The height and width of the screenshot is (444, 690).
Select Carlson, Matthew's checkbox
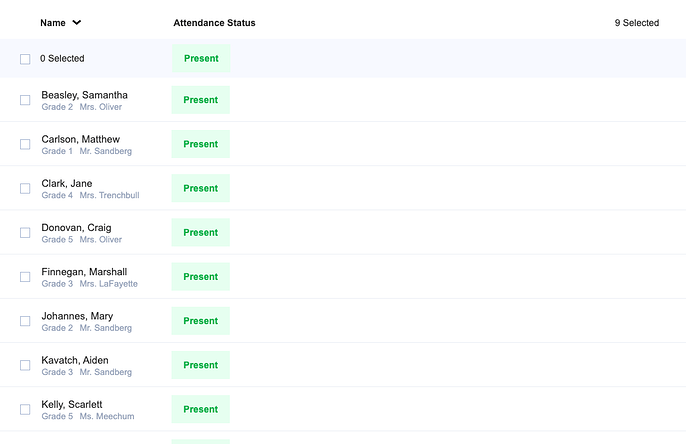click(25, 144)
